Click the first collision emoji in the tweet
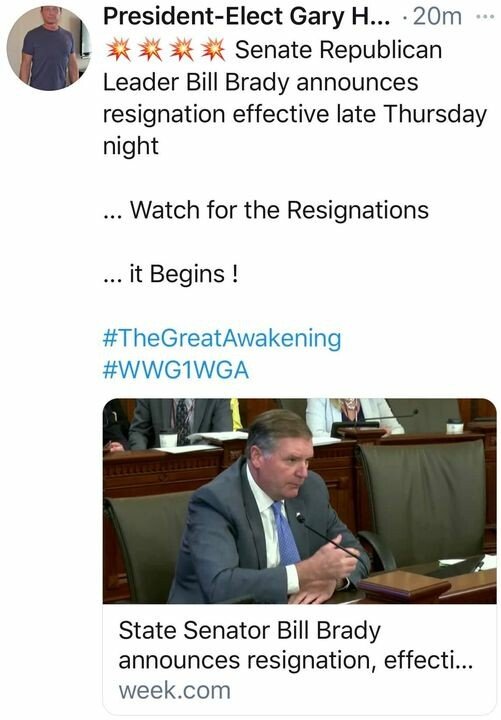The height and width of the screenshot is (720, 501). tap(118, 50)
